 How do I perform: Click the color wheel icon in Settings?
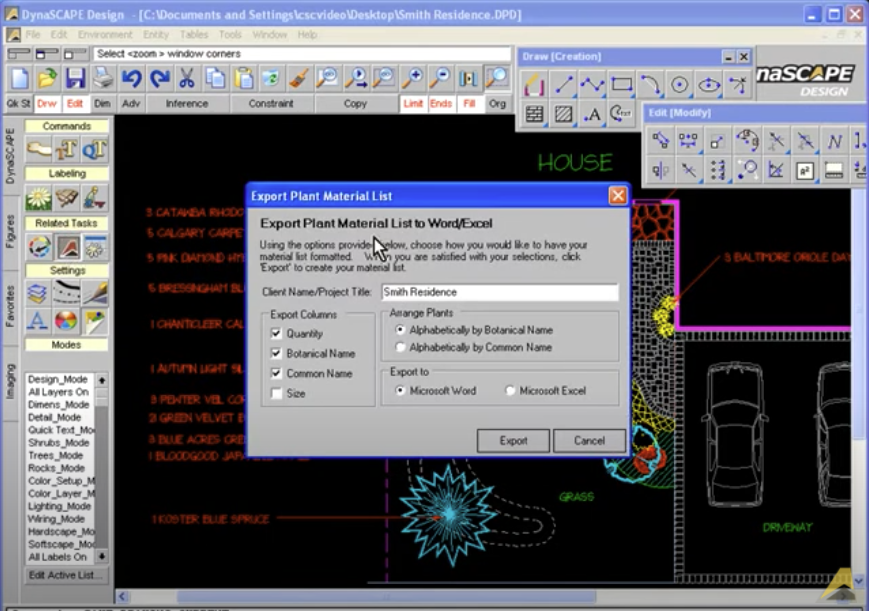(x=66, y=320)
